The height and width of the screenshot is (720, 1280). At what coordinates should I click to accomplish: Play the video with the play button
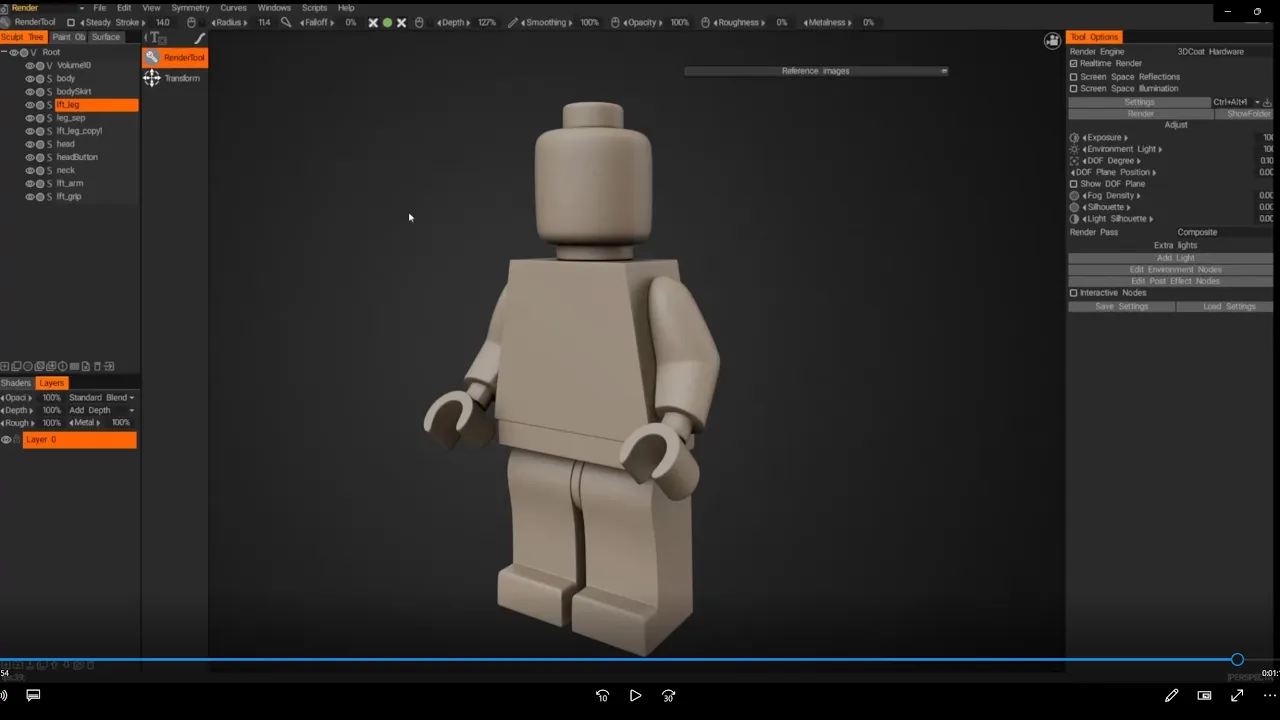pos(635,696)
